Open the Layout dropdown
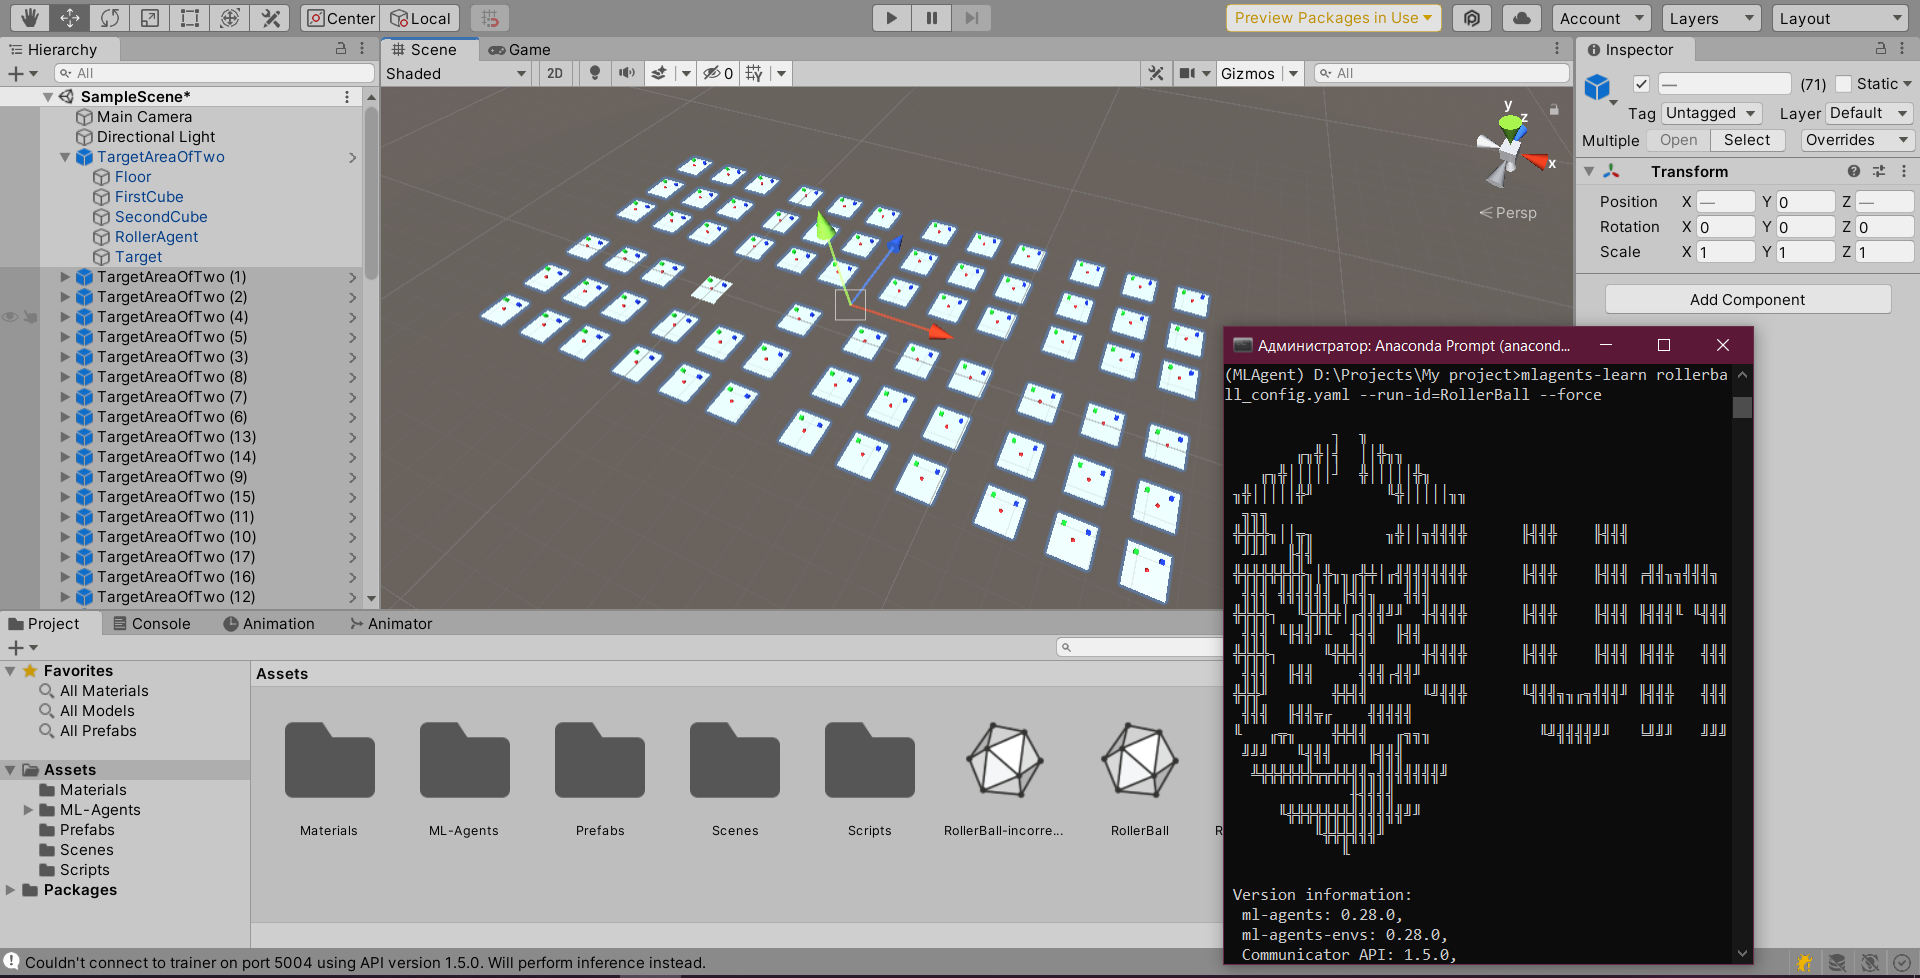This screenshot has width=1920, height=978. pos(1840,18)
